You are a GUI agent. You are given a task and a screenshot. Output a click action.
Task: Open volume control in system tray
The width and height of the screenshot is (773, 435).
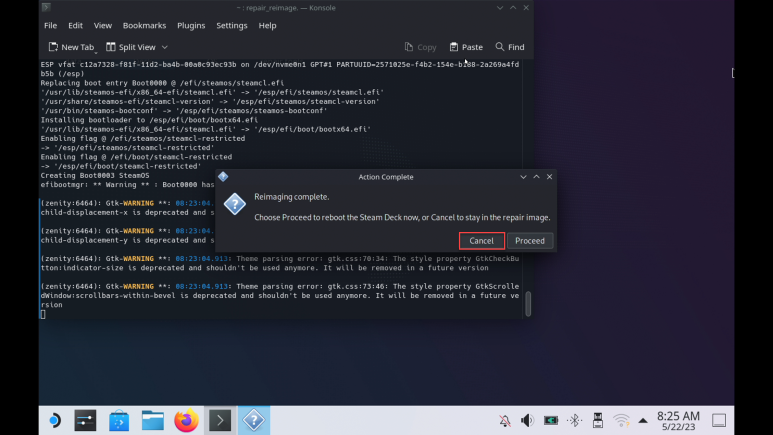(x=527, y=420)
